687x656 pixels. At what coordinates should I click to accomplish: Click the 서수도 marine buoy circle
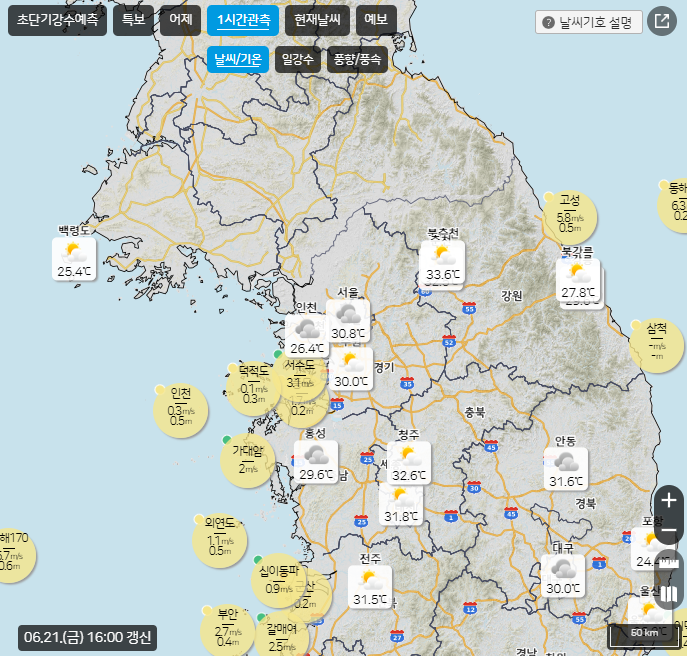302,372
